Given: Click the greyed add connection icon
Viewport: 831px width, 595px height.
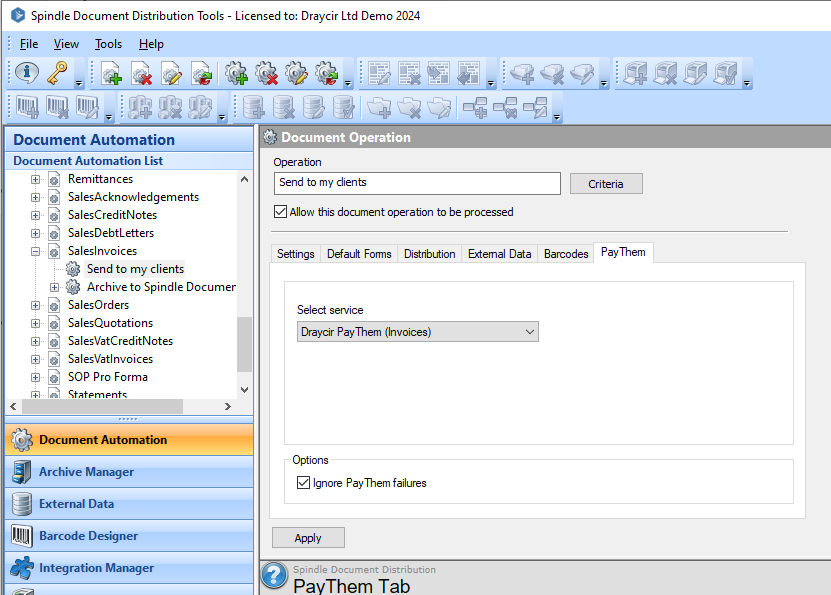Looking at the screenshot, I should point(475,108).
